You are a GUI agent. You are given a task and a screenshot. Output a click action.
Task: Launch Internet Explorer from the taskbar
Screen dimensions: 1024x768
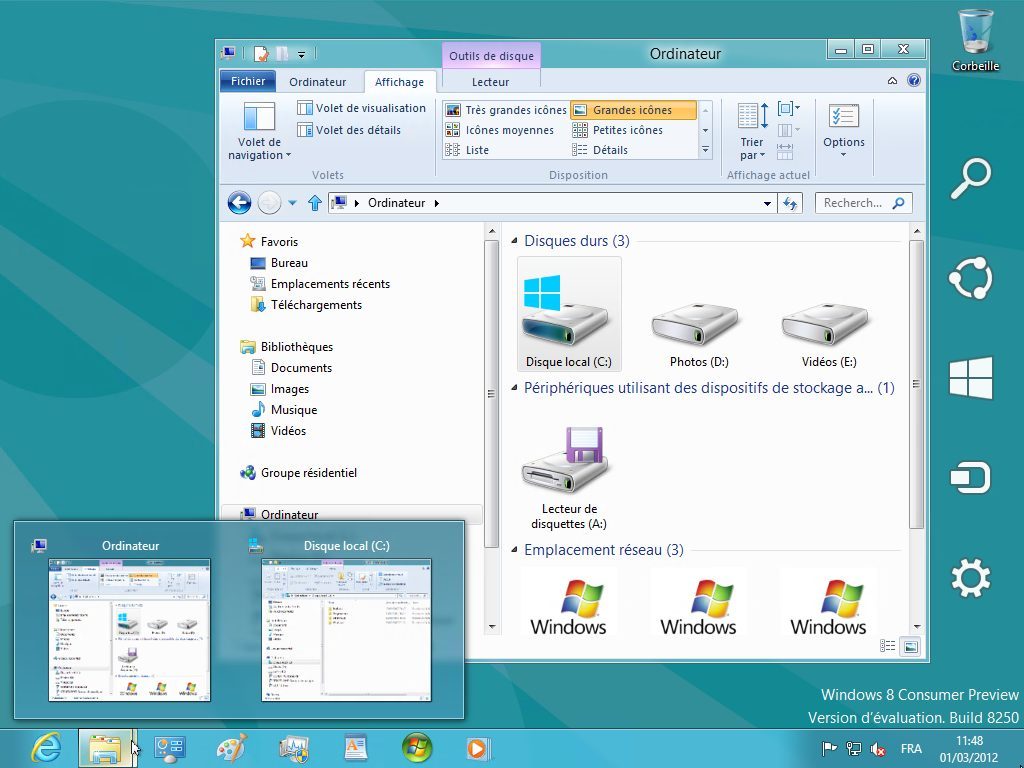coord(46,748)
